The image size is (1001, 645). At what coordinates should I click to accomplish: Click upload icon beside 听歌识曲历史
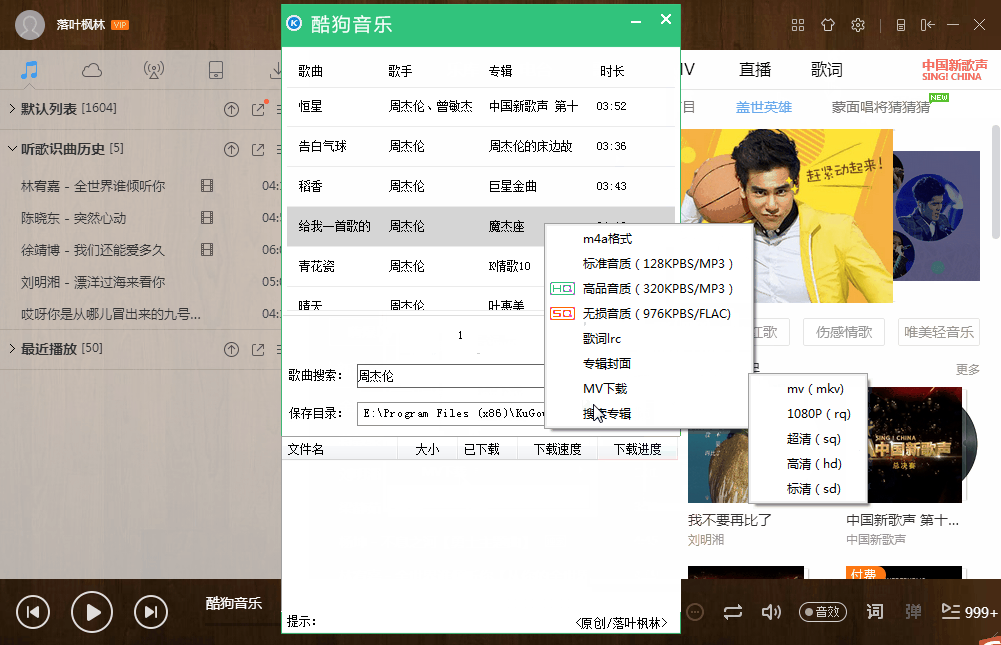[231, 149]
